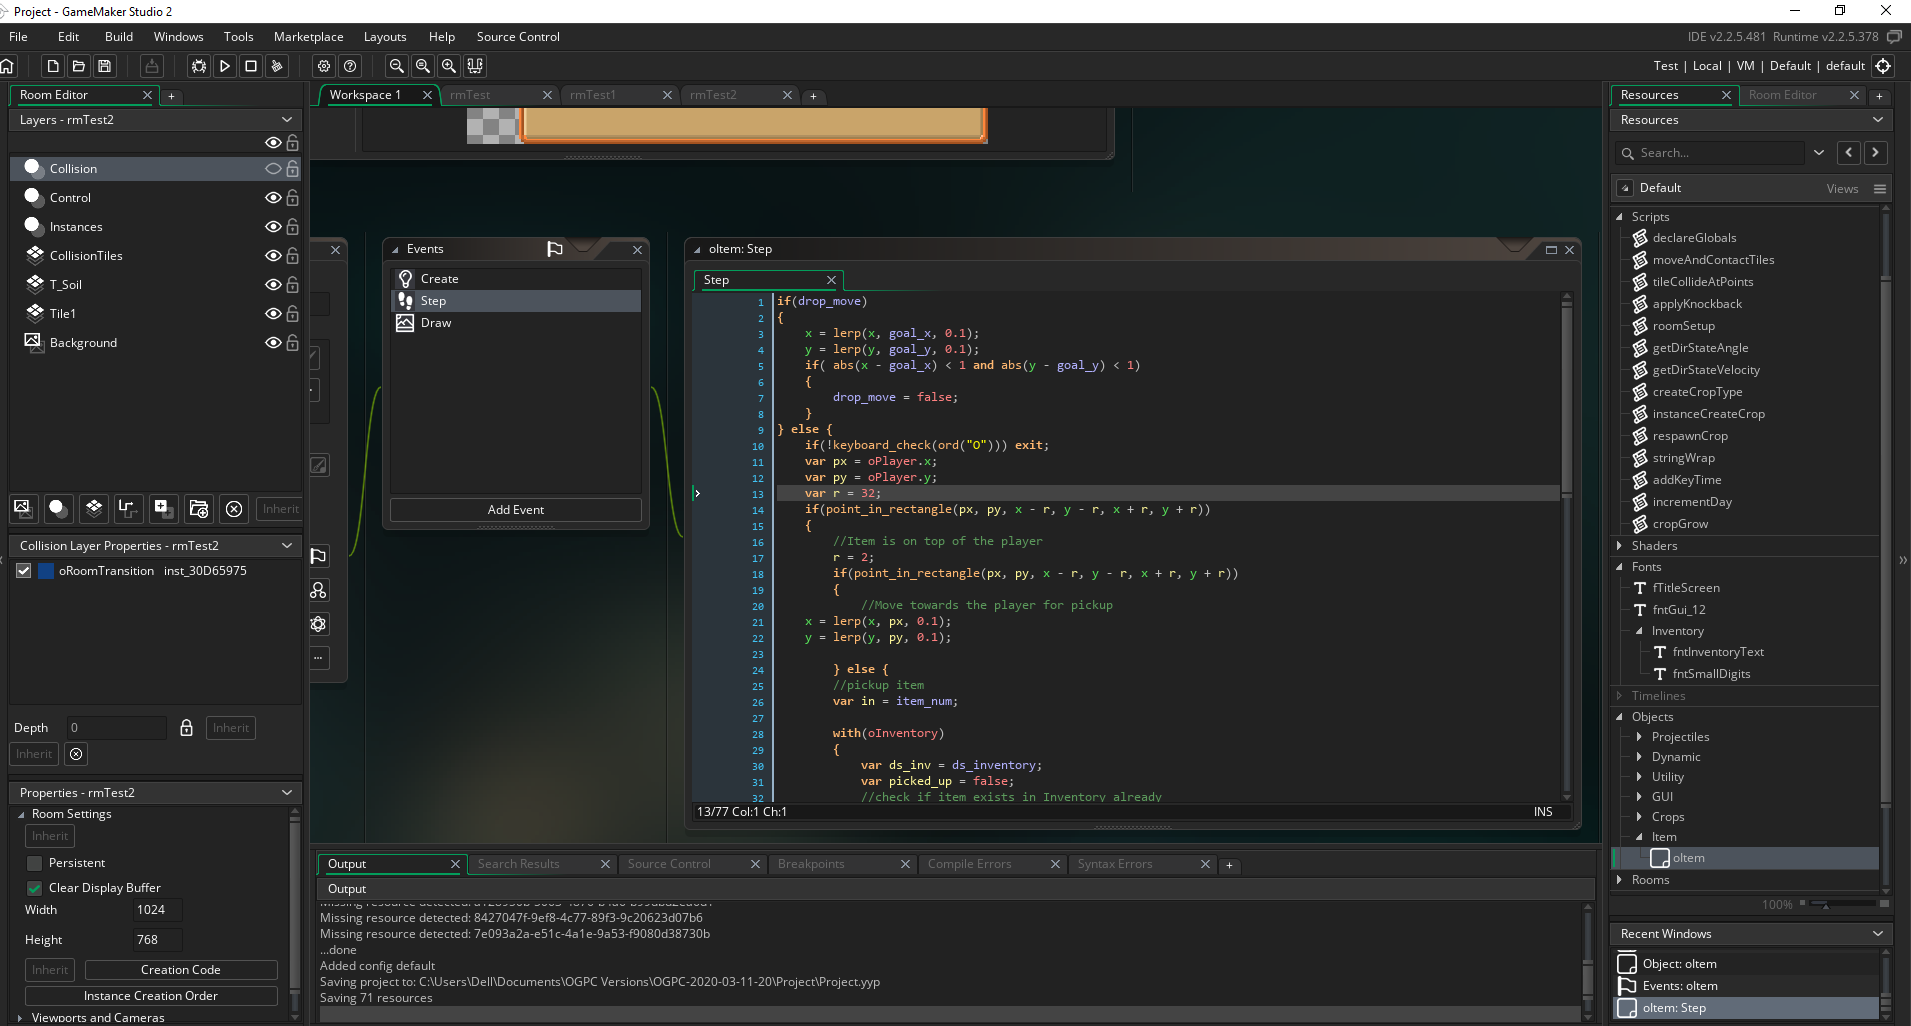Image resolution: width=1911 pixels, height=1026 pixels.
Task: Open Game Options via the gear toolbar icon
Action: [322, 66]
